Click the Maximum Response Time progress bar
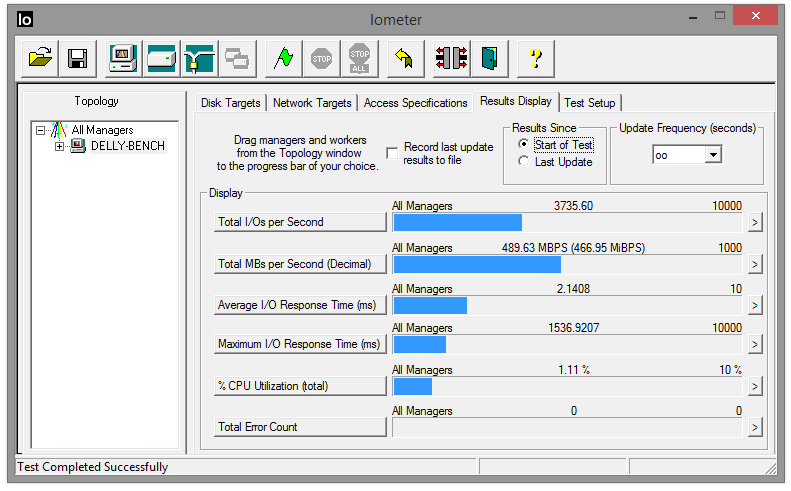791x491 pixels. pyautogui.click(x=568, y=345)
